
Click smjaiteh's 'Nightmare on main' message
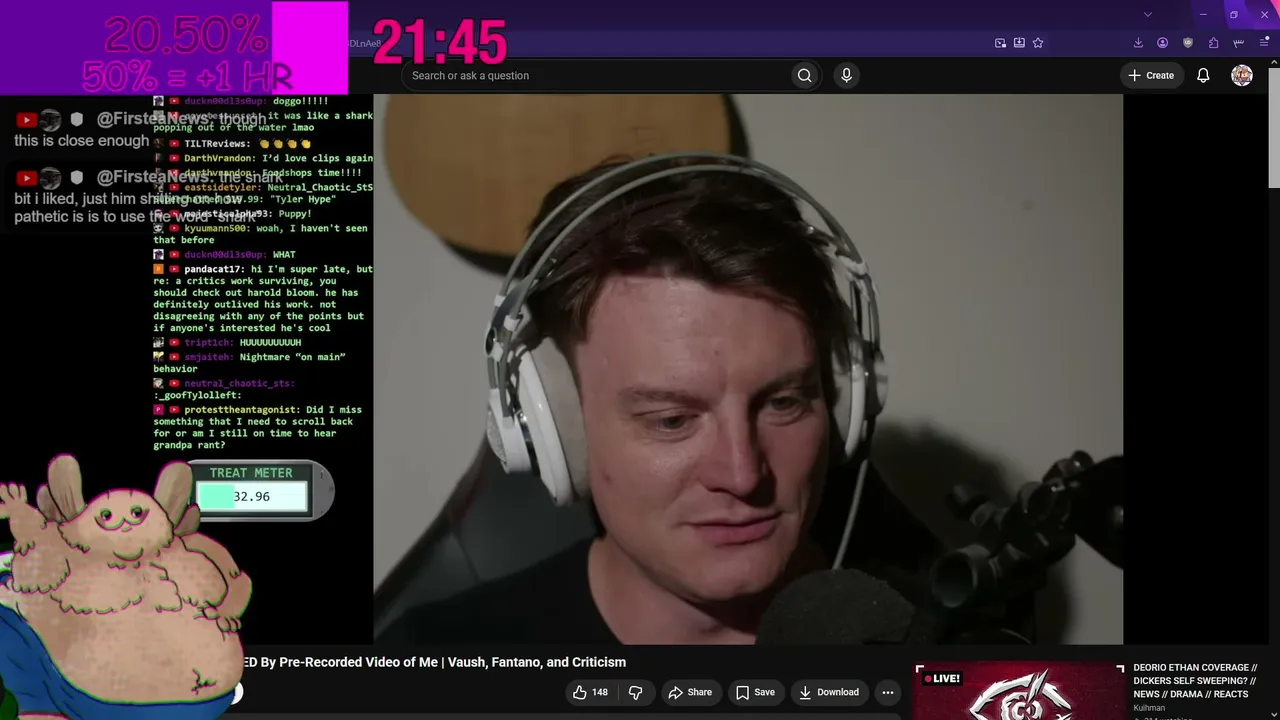[249, 362]
